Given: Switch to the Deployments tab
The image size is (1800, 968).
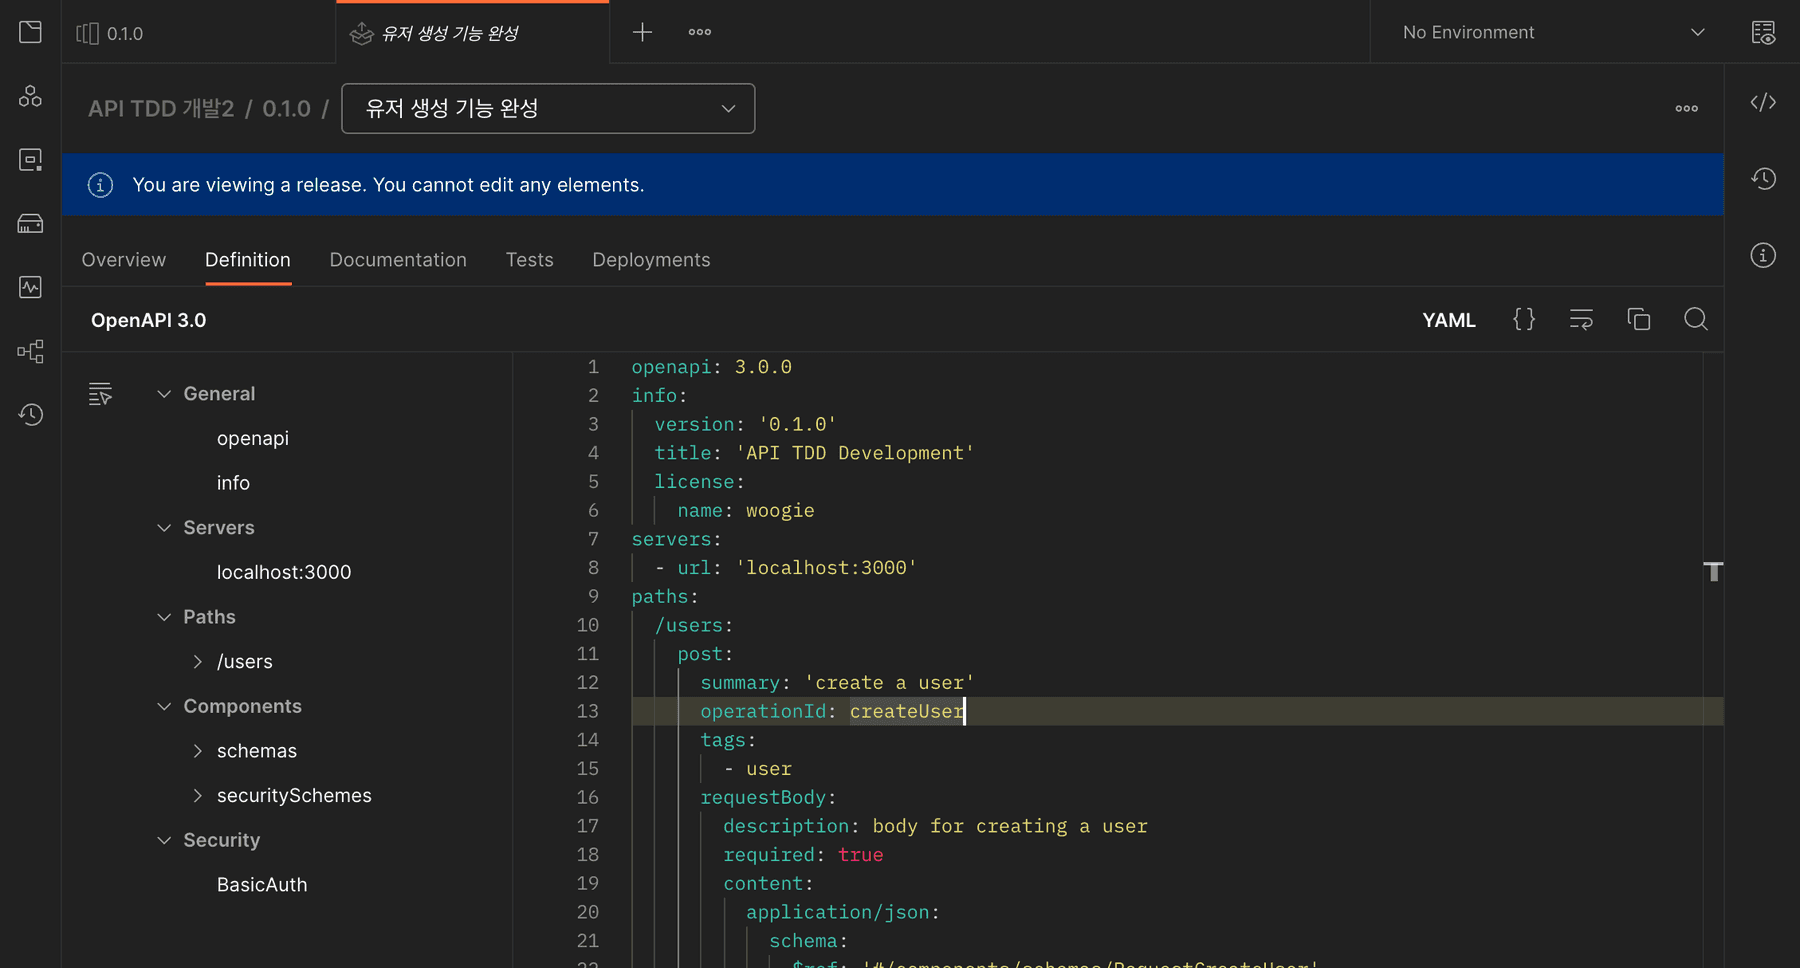Looking at the screenshot, I should coord(651,260).
